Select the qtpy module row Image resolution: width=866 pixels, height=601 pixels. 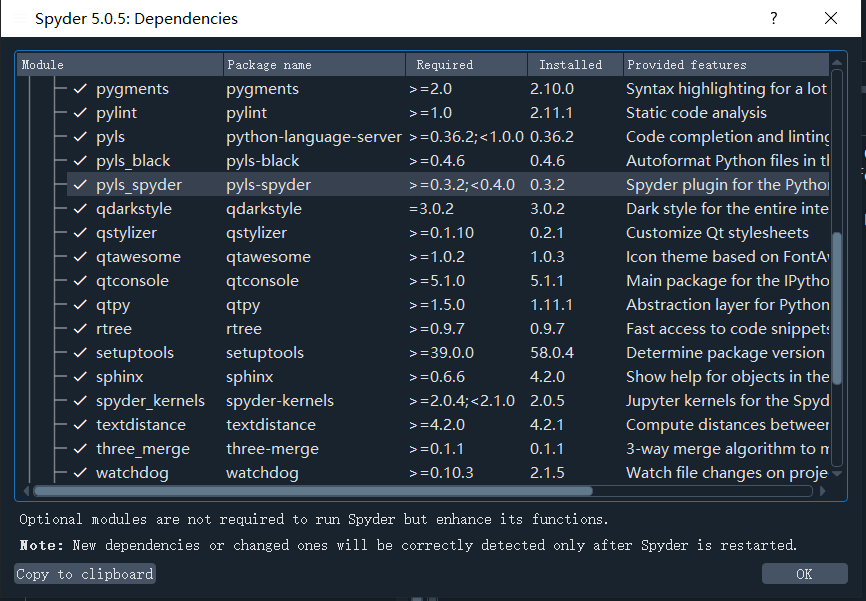click(x=448, y=305)
